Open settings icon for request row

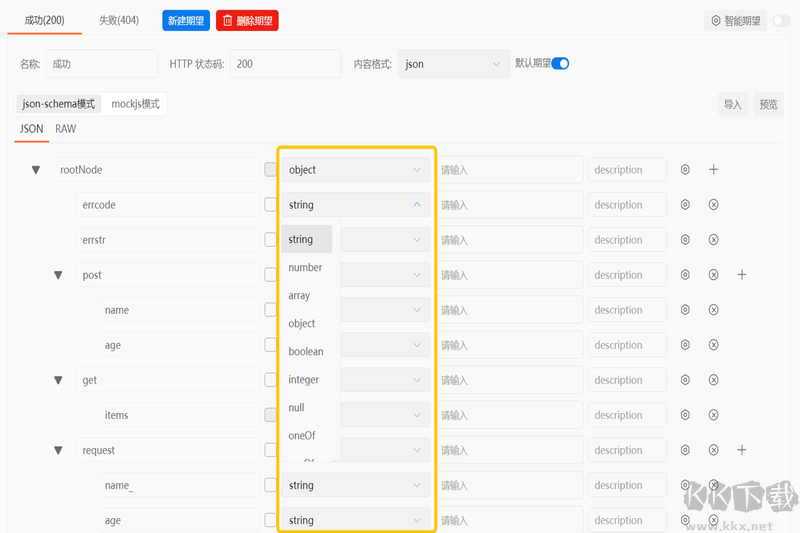point(685,450)
